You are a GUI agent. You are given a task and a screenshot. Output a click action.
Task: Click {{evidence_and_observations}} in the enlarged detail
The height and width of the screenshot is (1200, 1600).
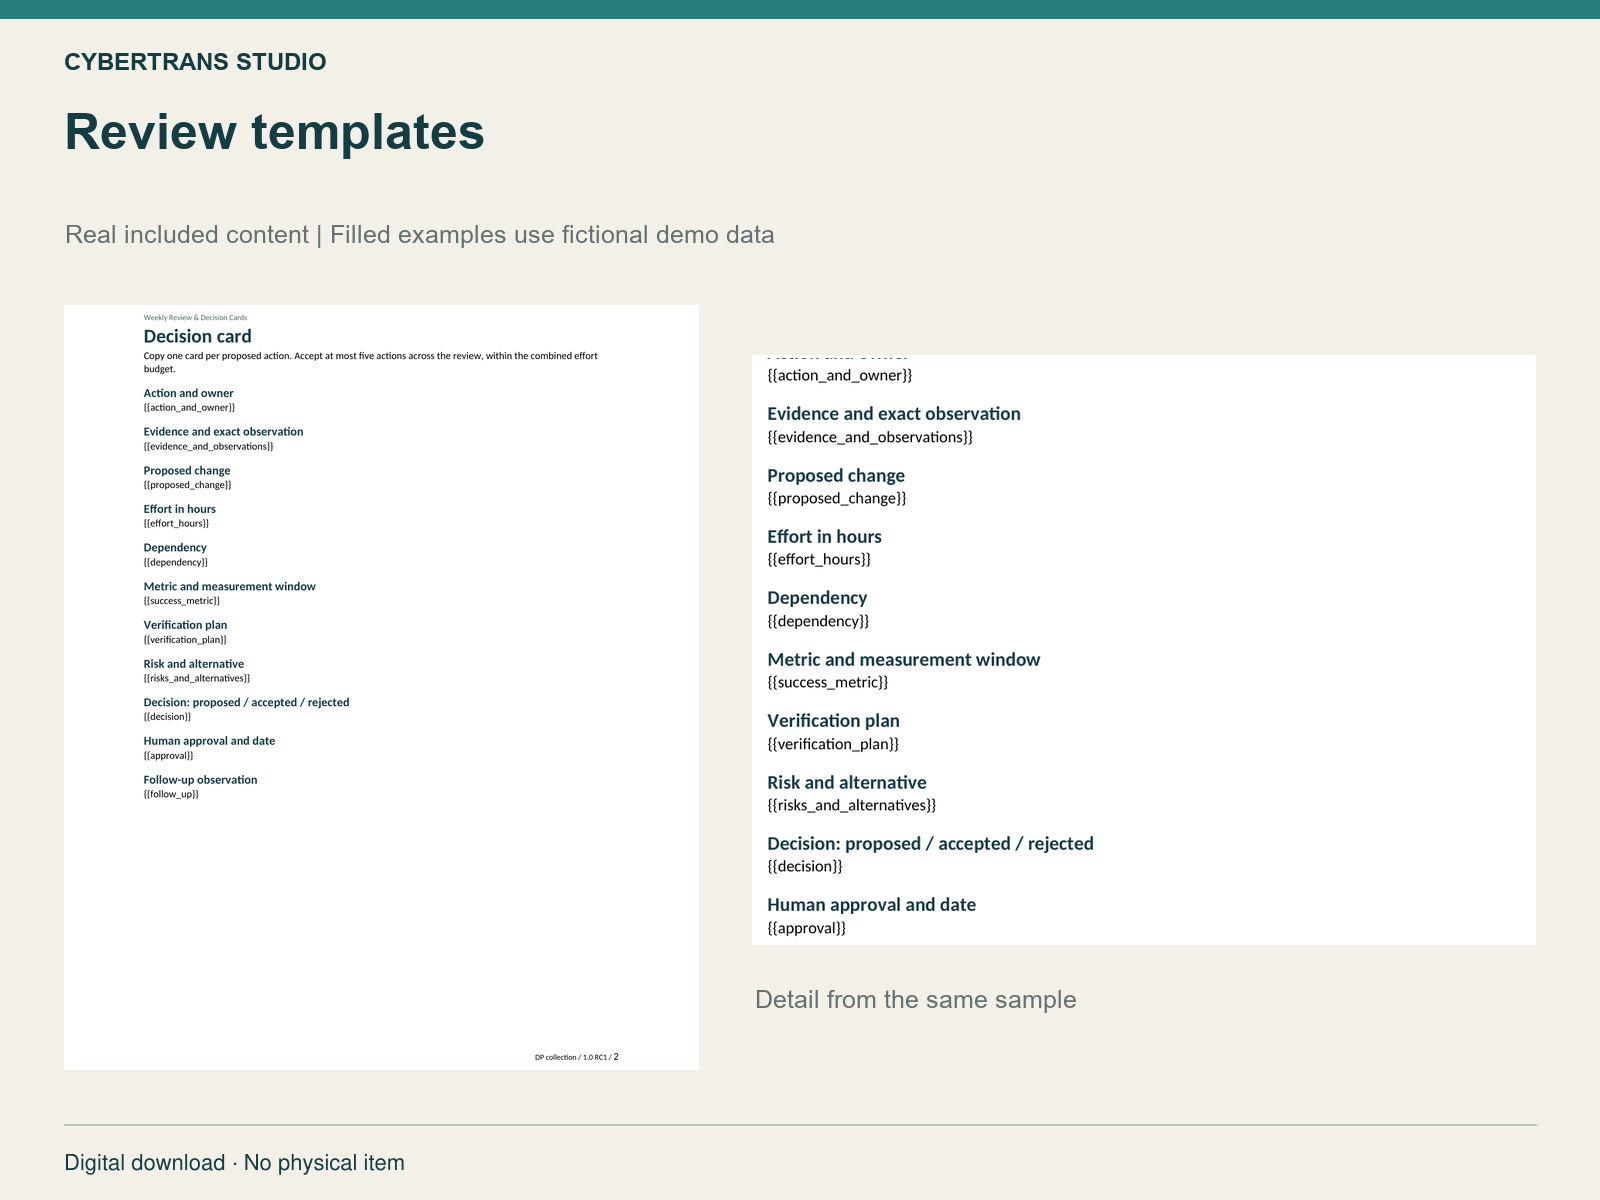click(870, 437)
